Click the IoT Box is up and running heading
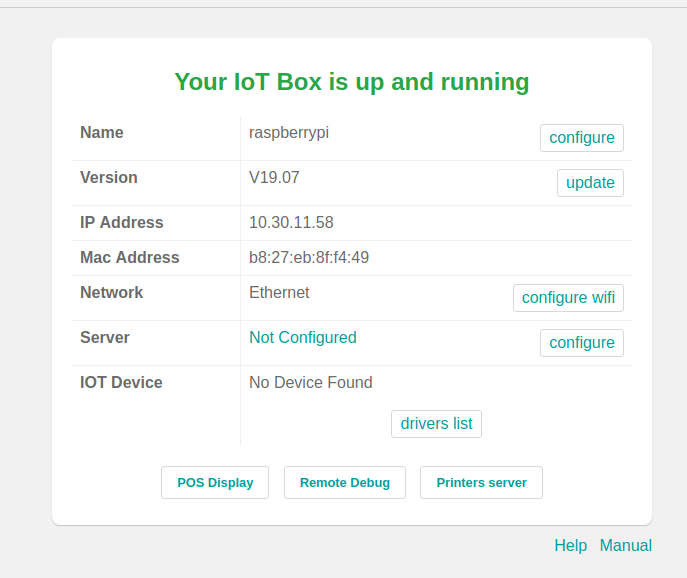The height and width of the screenshot is (578, 687). 352,82
